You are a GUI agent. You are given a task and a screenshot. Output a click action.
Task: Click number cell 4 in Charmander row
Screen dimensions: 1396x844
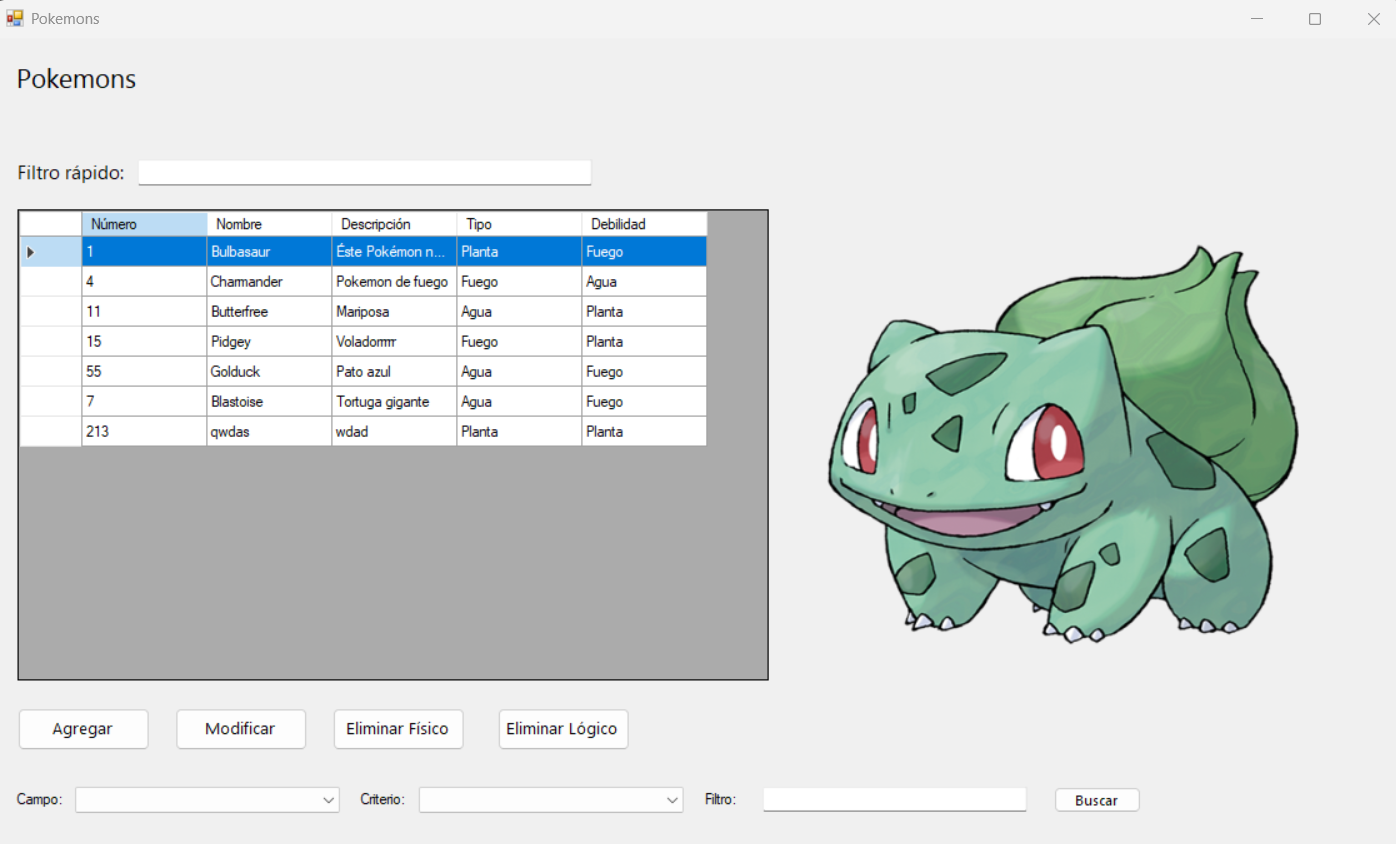[x=144, y=282]
